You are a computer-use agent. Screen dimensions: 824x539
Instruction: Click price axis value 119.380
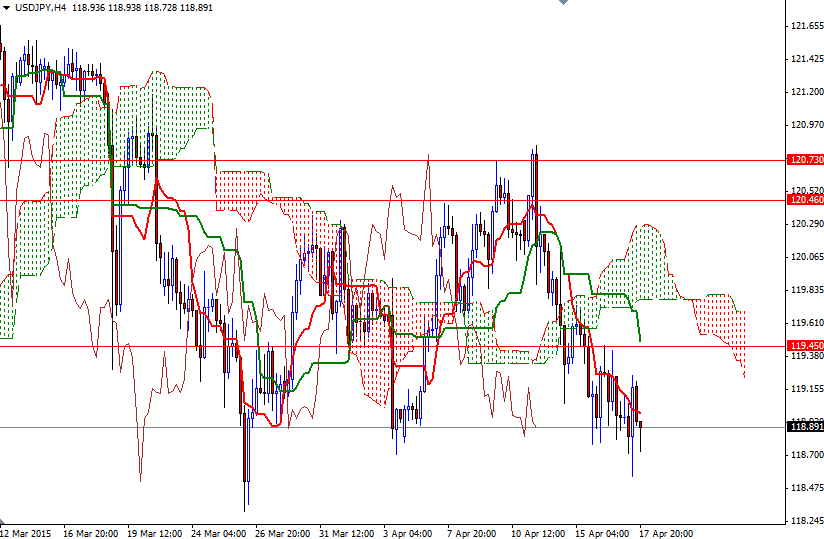tap(807, 356)
